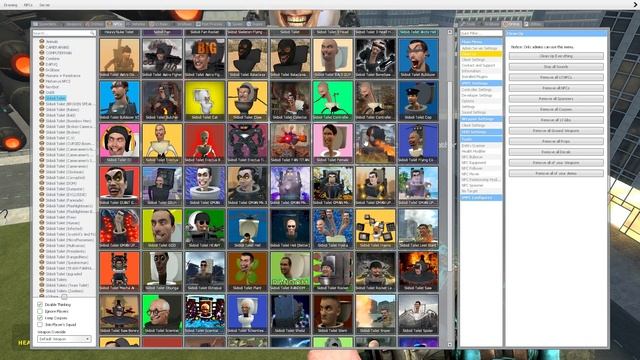Collapse the Main Menu section header
This screenshot has height=360, width=640.
click(x=481, y=42)
